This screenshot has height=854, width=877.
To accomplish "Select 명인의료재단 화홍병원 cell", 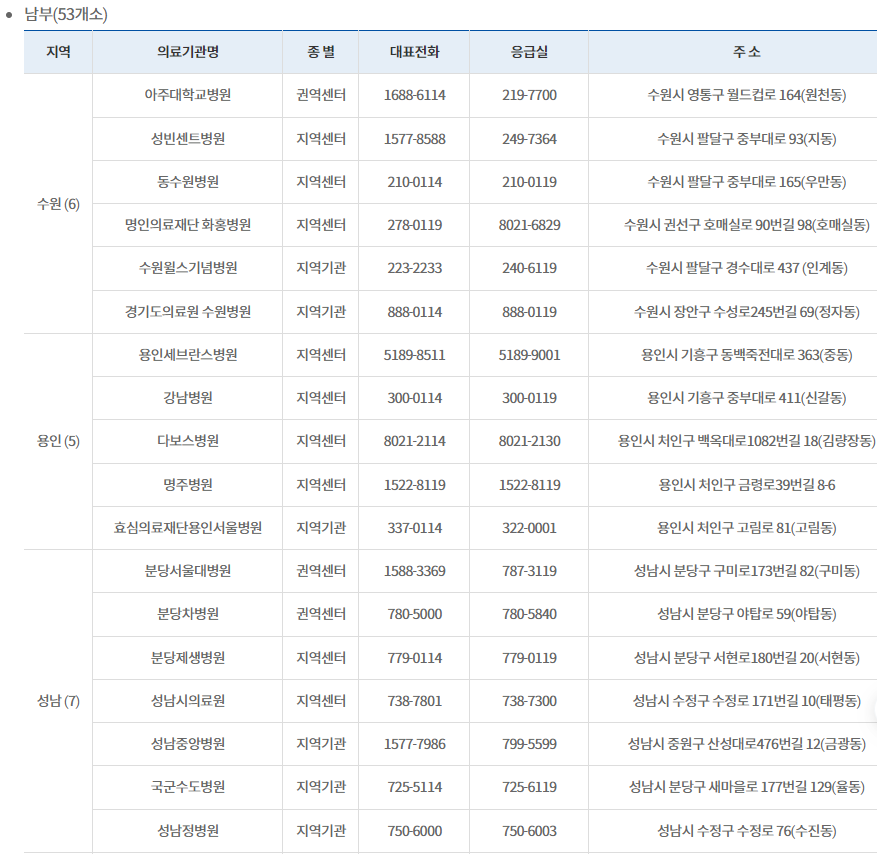I will coord(187,225).
